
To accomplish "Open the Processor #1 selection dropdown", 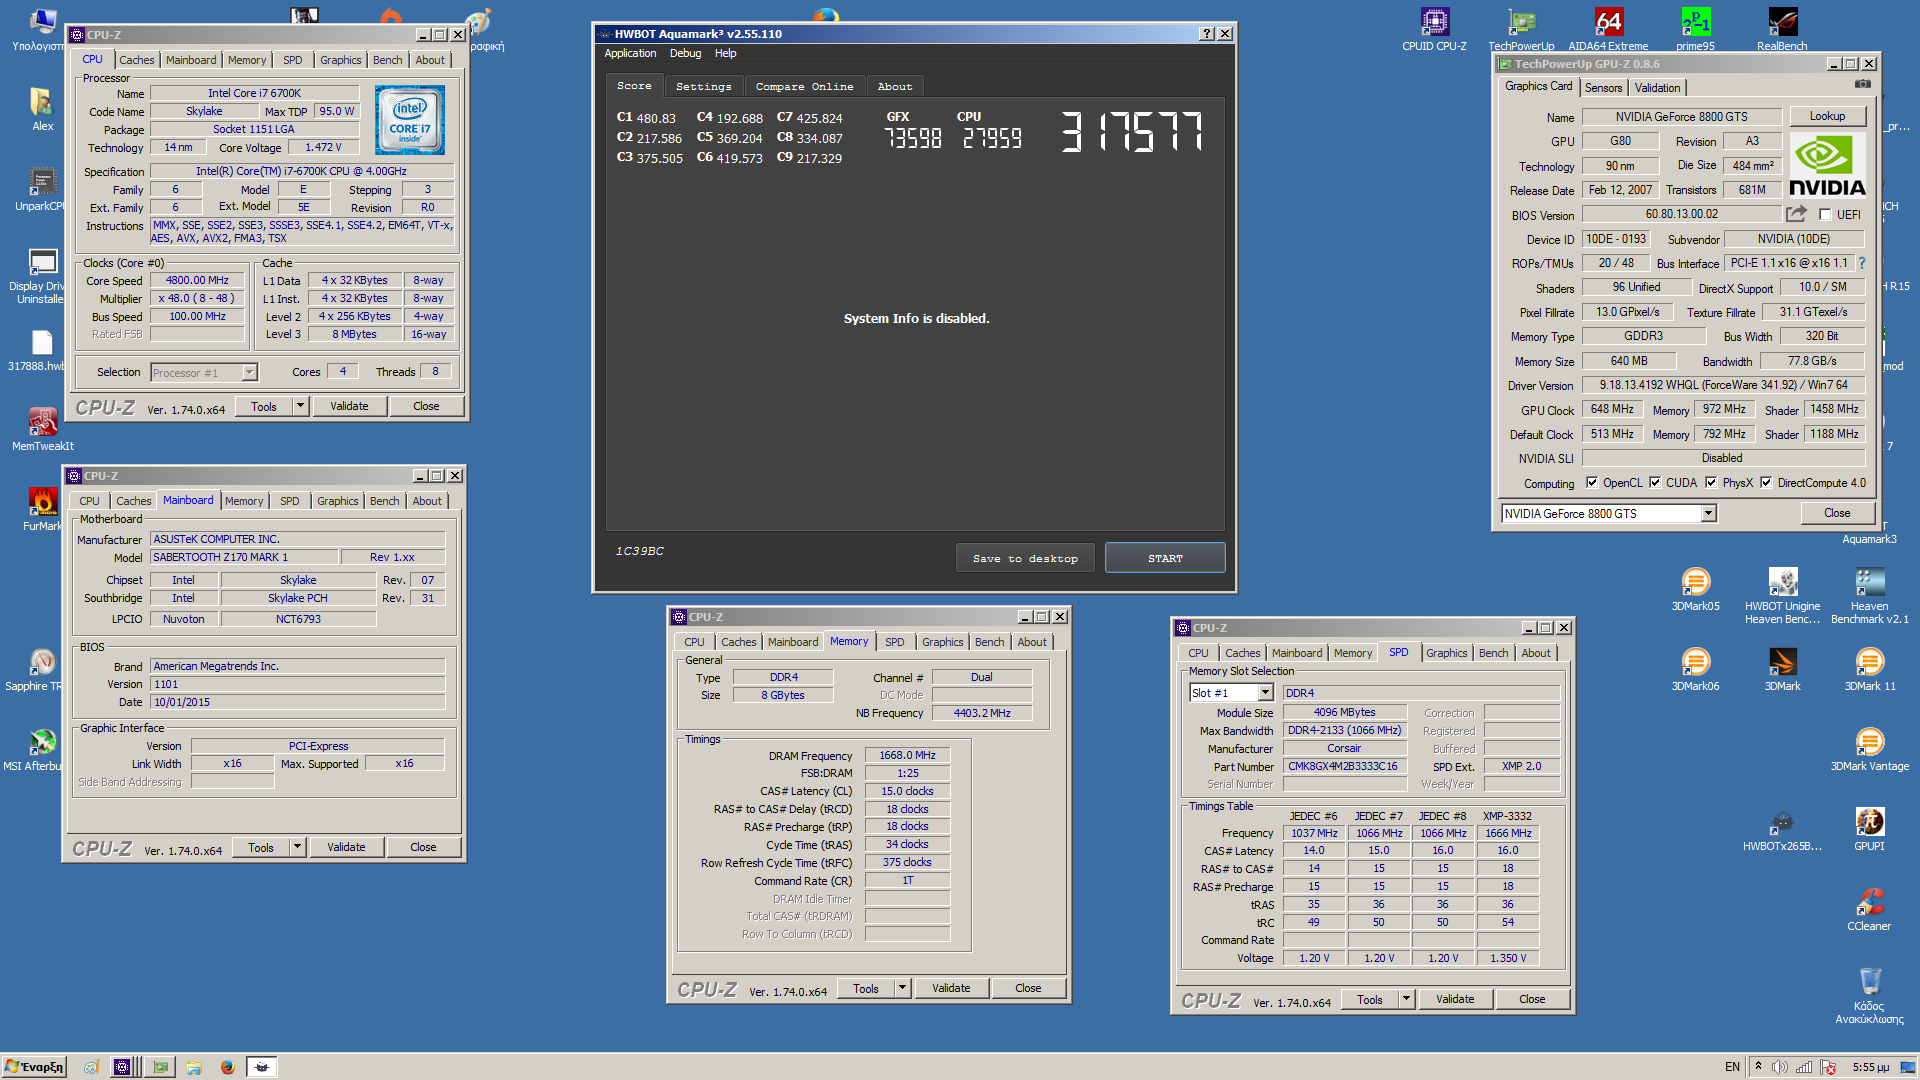I will (249, 372).
